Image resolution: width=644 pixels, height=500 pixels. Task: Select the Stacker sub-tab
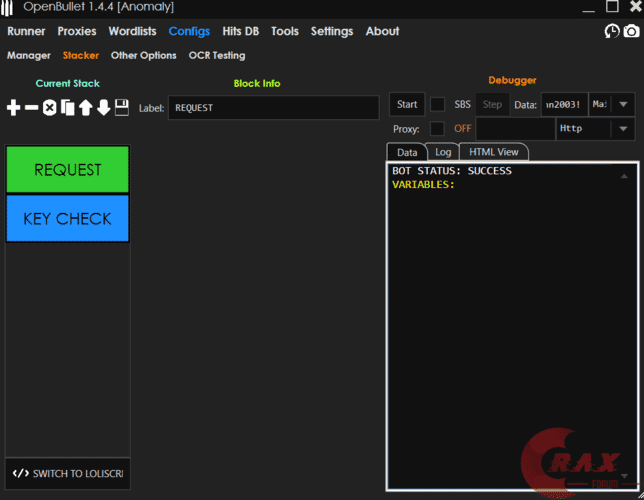pyautogui.click(x=80, y=55)
